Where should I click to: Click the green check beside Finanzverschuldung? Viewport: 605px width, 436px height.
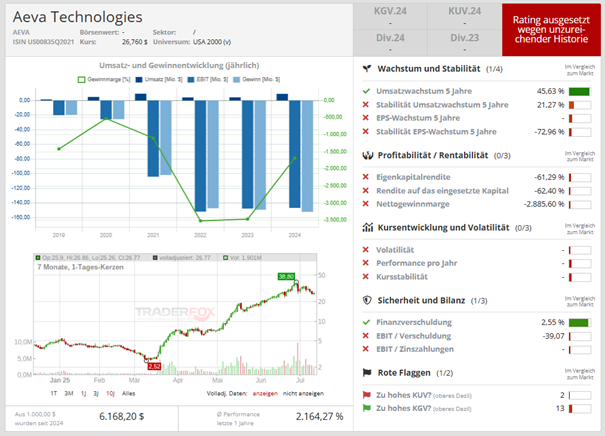point(366,322)
